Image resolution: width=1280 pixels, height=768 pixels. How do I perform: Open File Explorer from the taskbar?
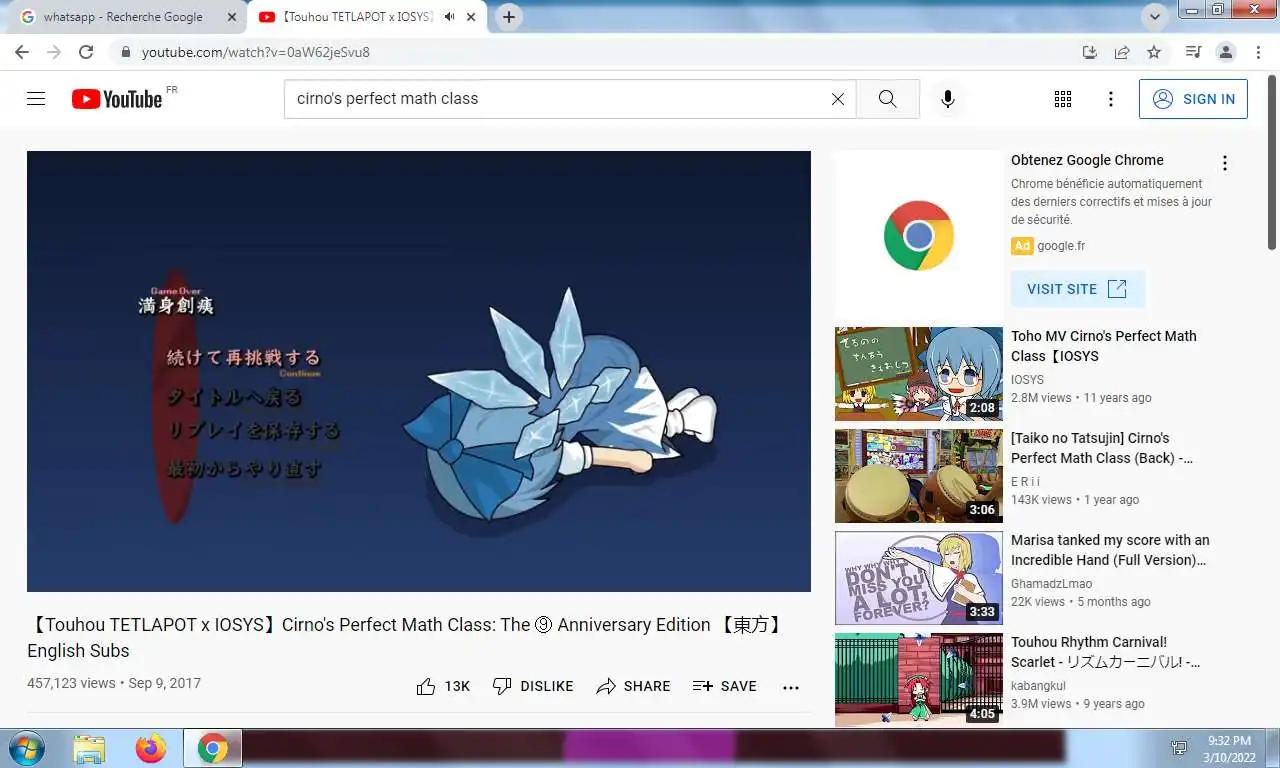coord(89,749)
